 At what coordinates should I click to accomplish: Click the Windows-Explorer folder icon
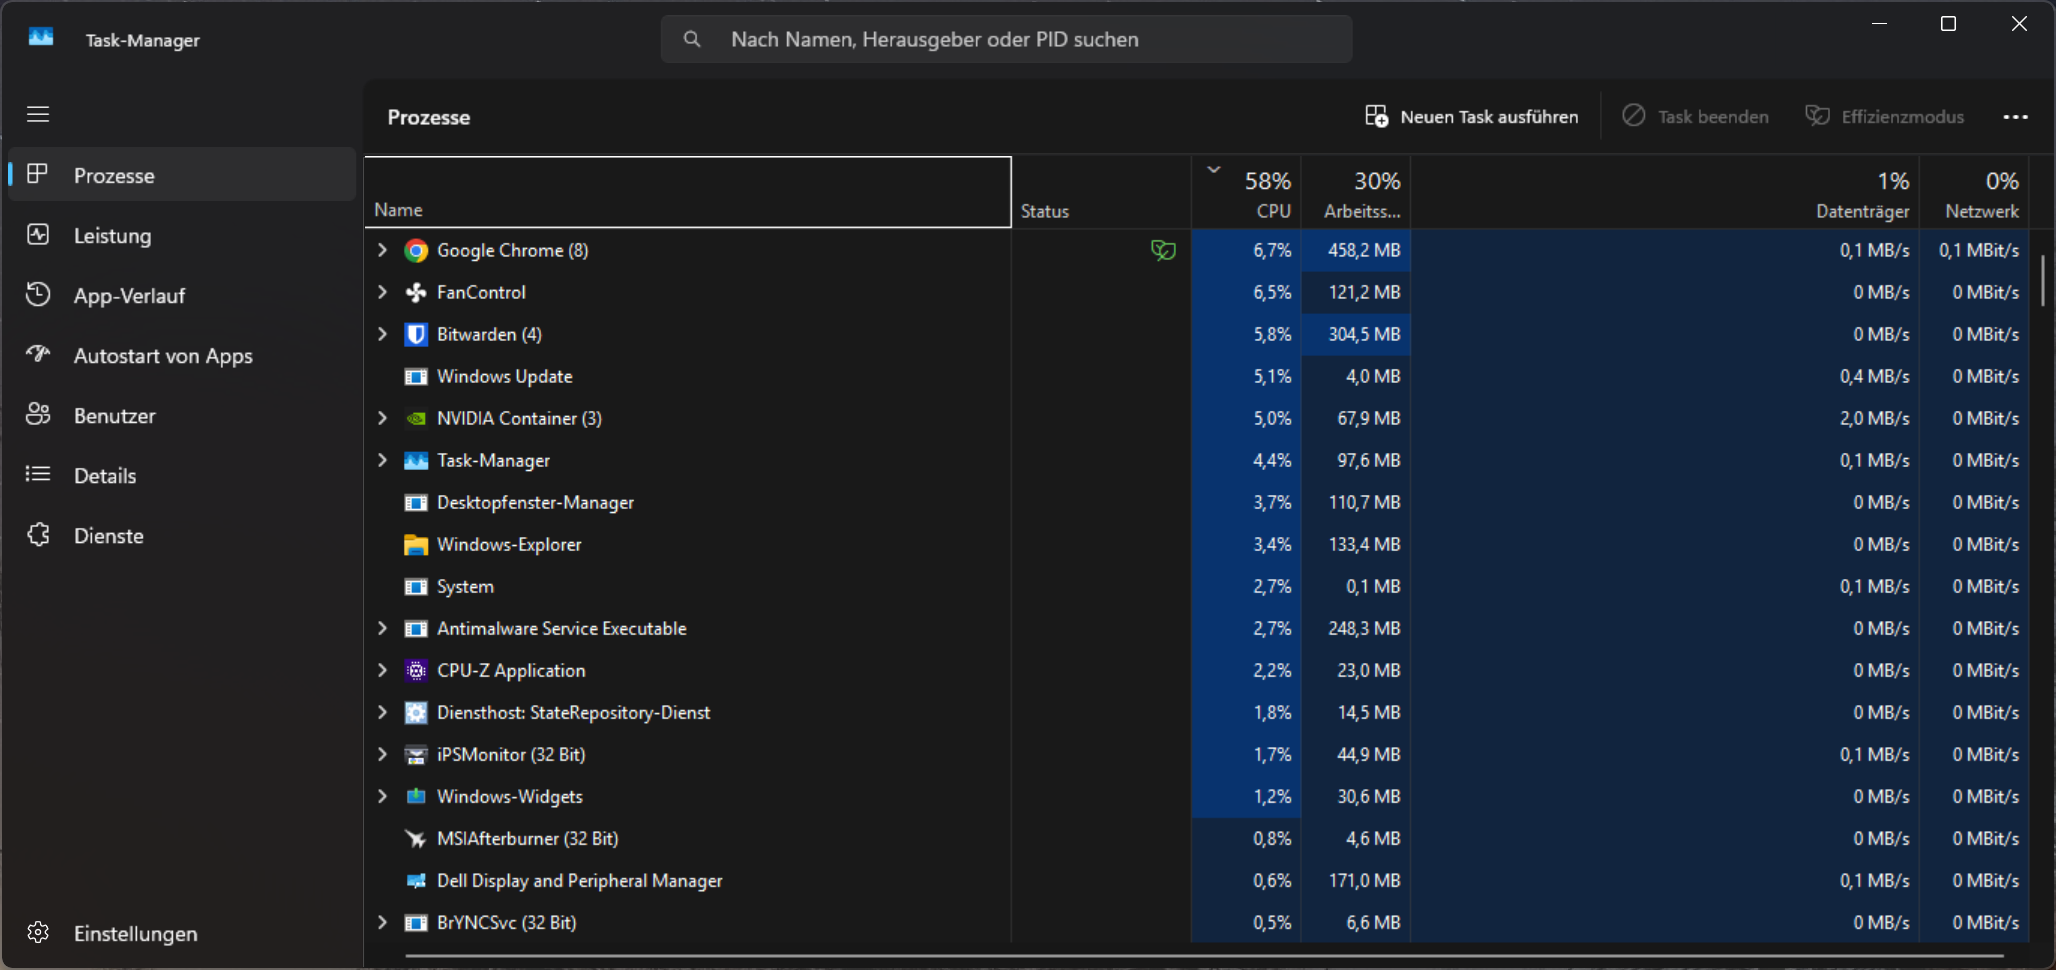pos(416,545)
